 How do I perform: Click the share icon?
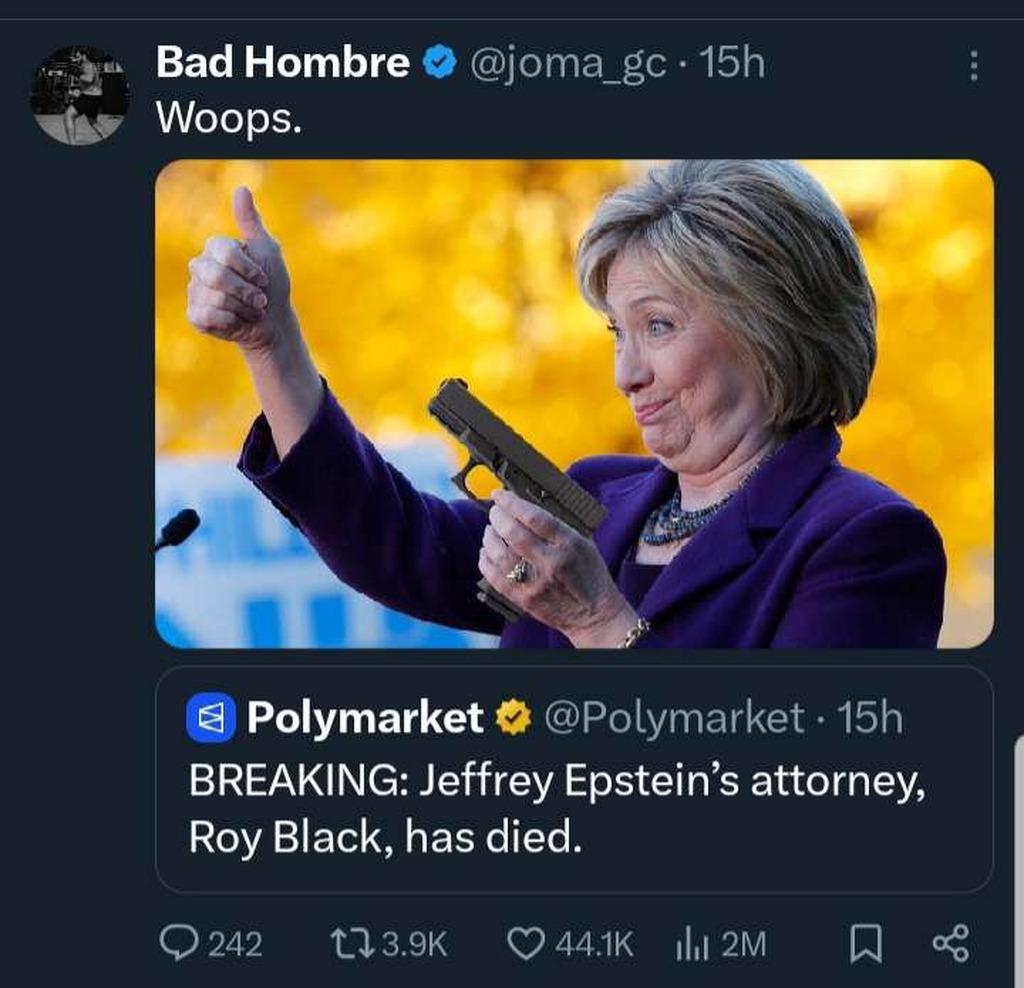pyautogui.click(x=949, y=943)
